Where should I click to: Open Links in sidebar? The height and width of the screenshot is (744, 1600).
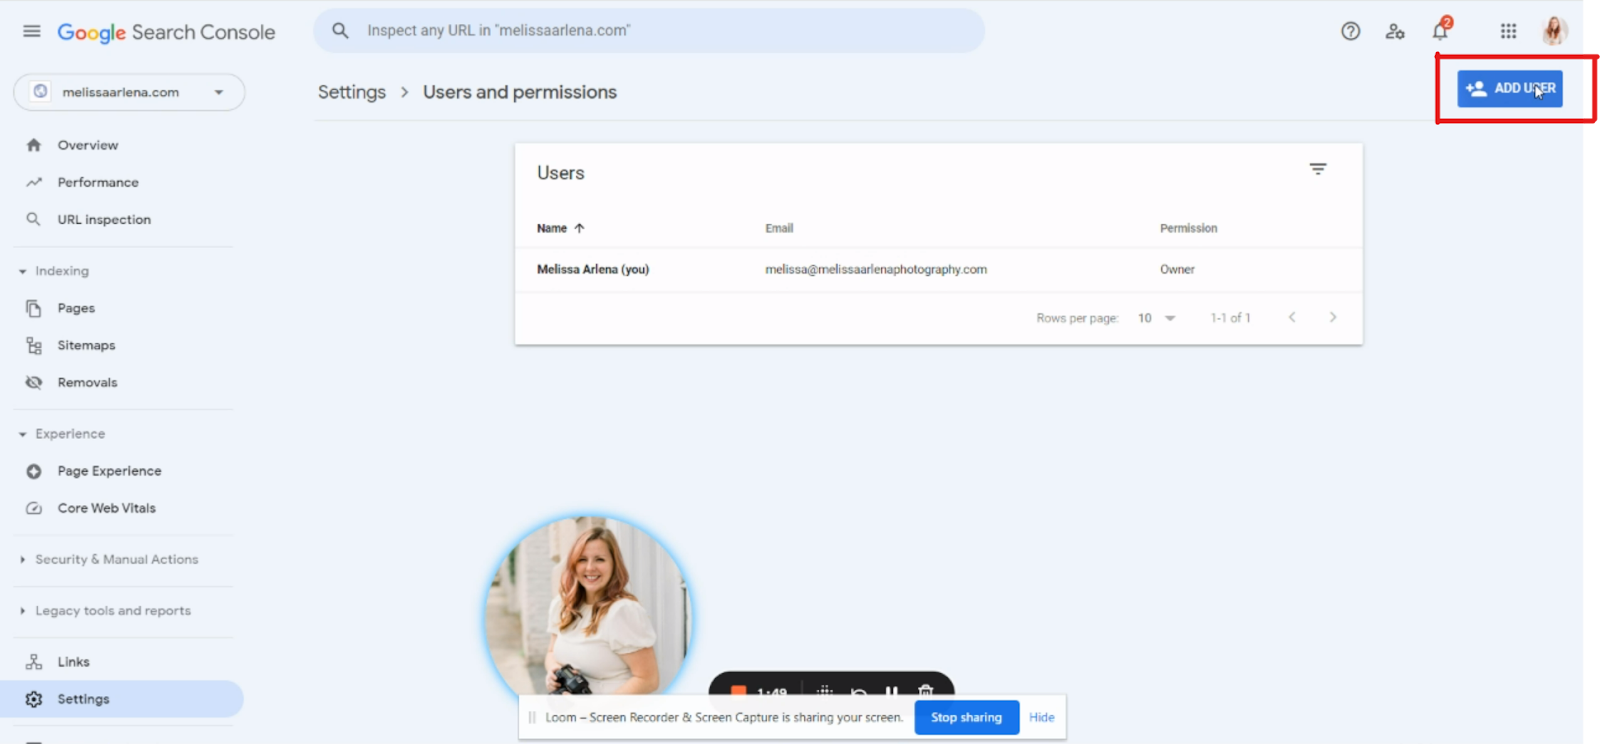pyautogui.click(x=73, y=662)
